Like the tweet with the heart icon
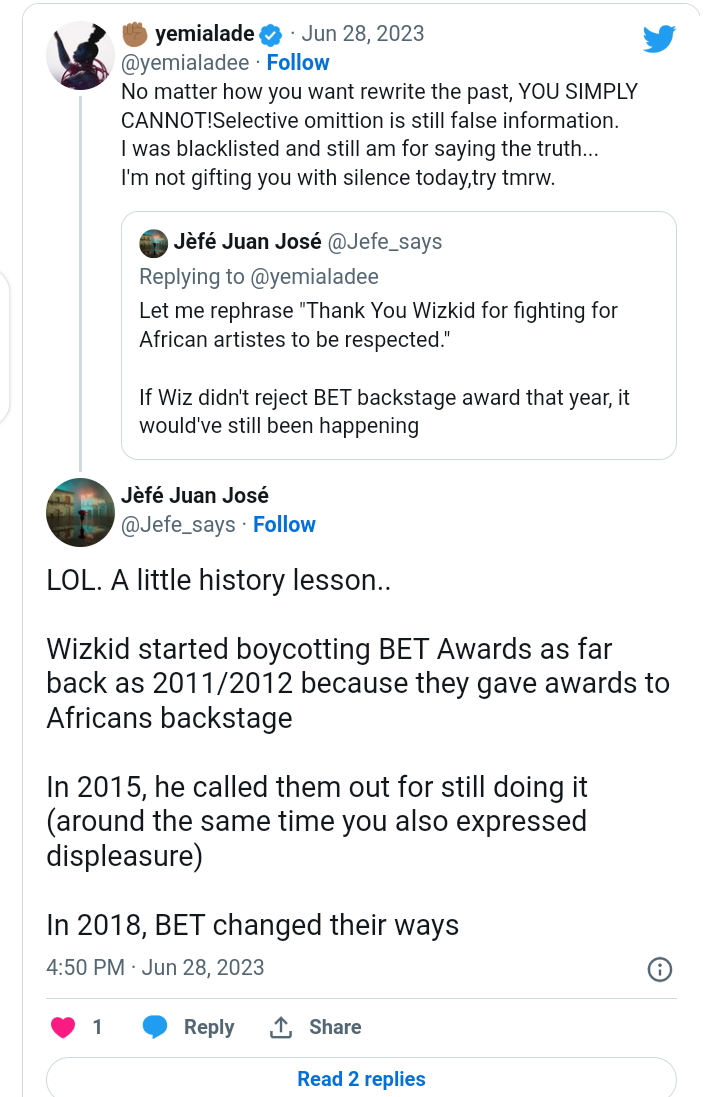The width and height of the screenshot is (720, 1097). tap(63, 1027)
